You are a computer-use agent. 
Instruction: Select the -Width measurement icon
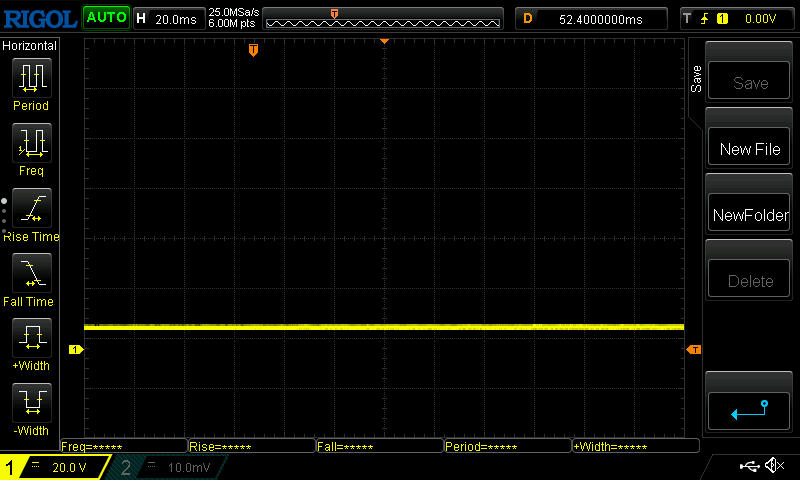(32, 402)
